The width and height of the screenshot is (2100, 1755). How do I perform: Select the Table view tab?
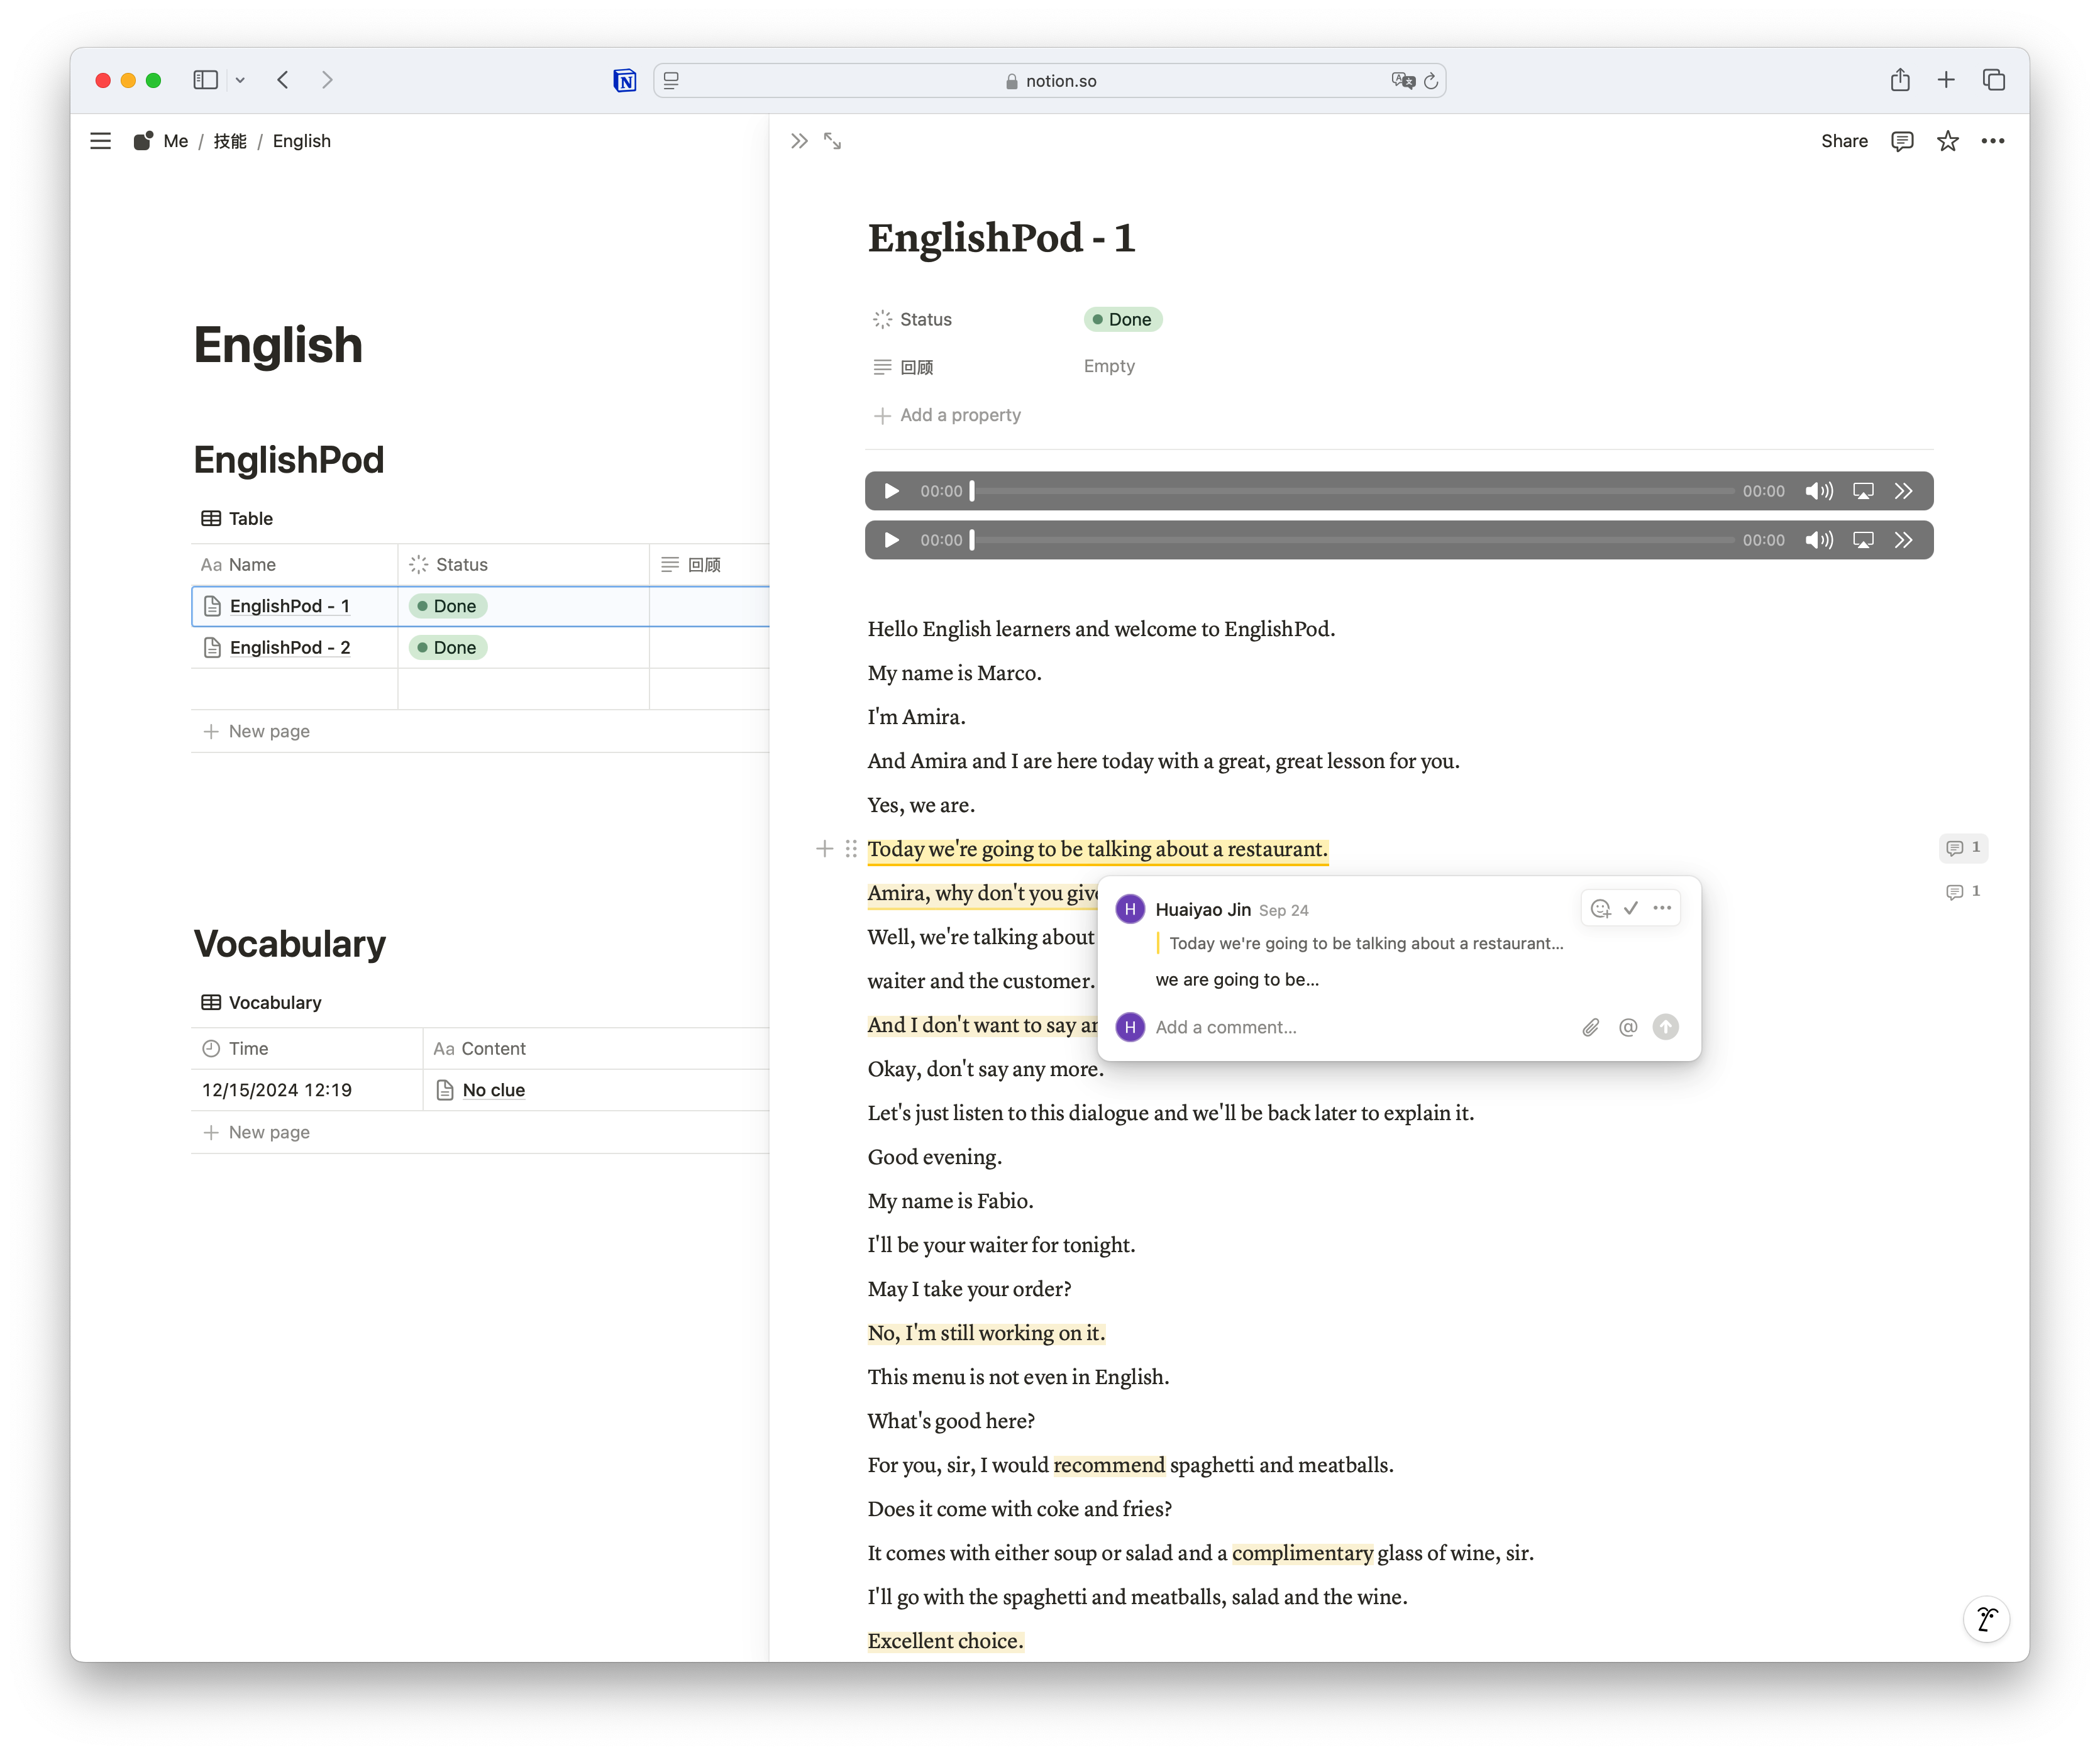click(237, 518)
